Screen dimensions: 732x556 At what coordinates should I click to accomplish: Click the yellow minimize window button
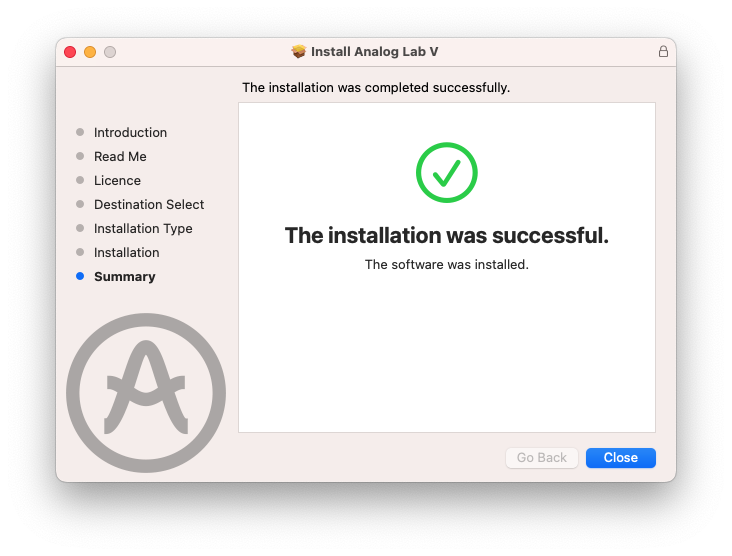90,52
